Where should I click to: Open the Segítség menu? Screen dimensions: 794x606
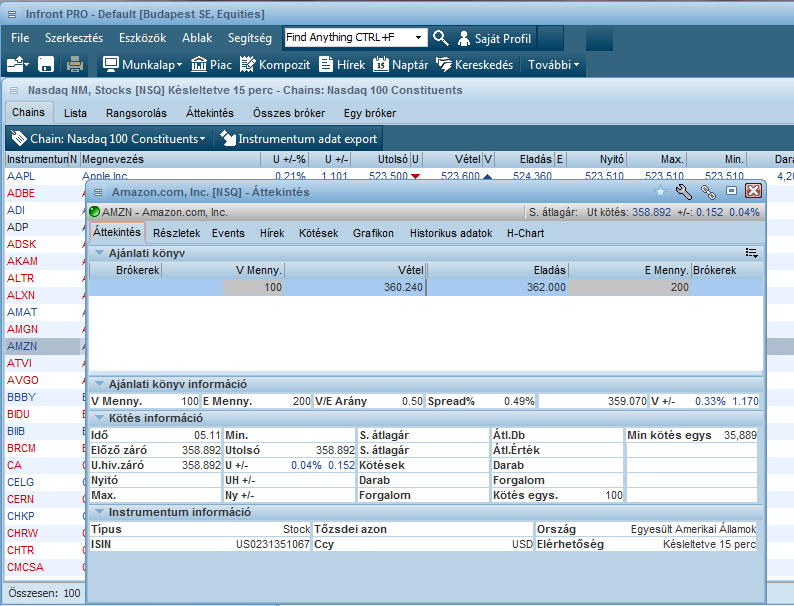(x=250, y=38)
